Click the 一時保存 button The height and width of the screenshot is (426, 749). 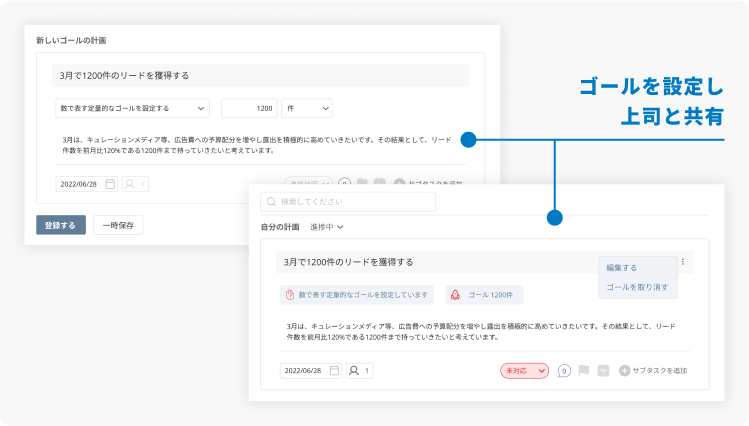click(x=118, y=225)
